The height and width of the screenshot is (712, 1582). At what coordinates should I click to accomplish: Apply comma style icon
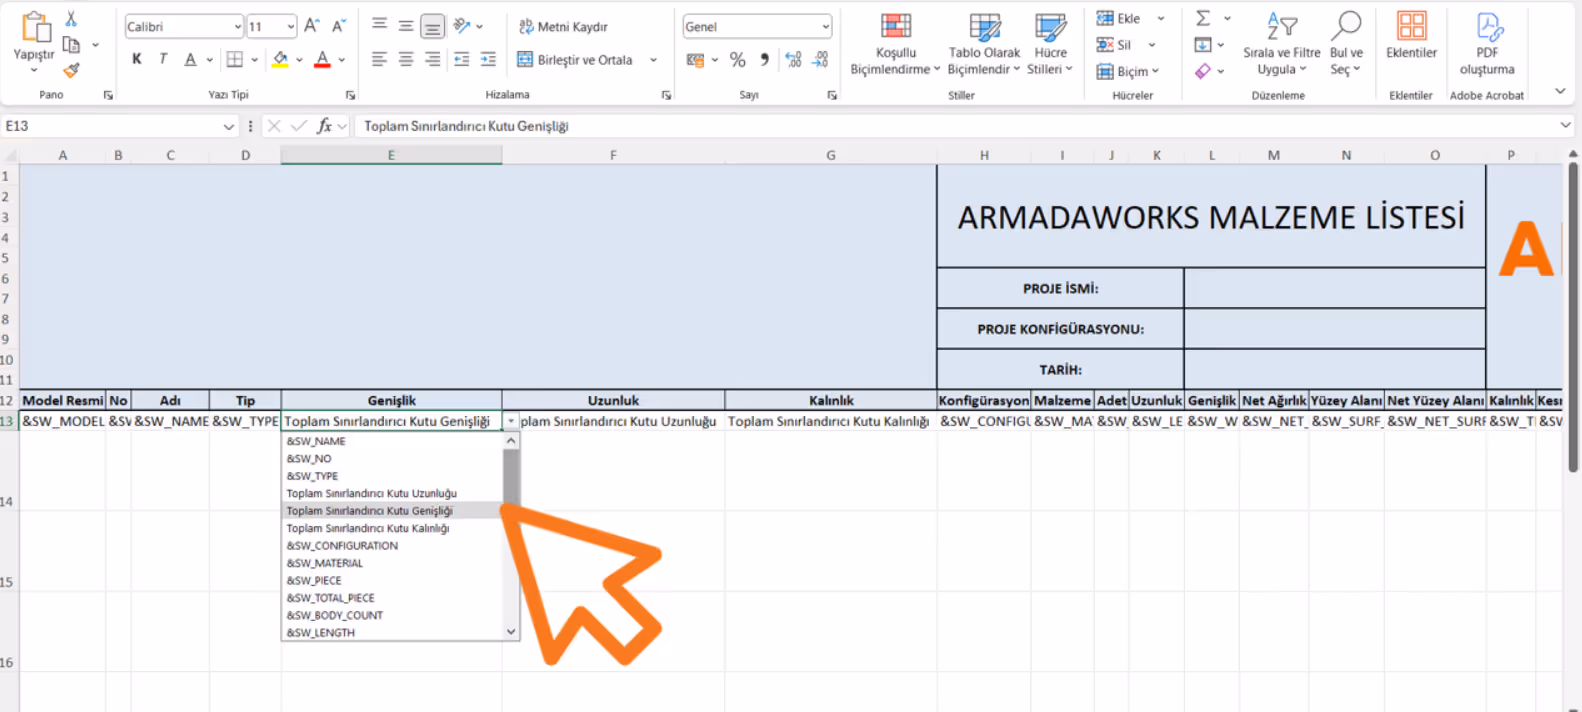pos(765,60)
